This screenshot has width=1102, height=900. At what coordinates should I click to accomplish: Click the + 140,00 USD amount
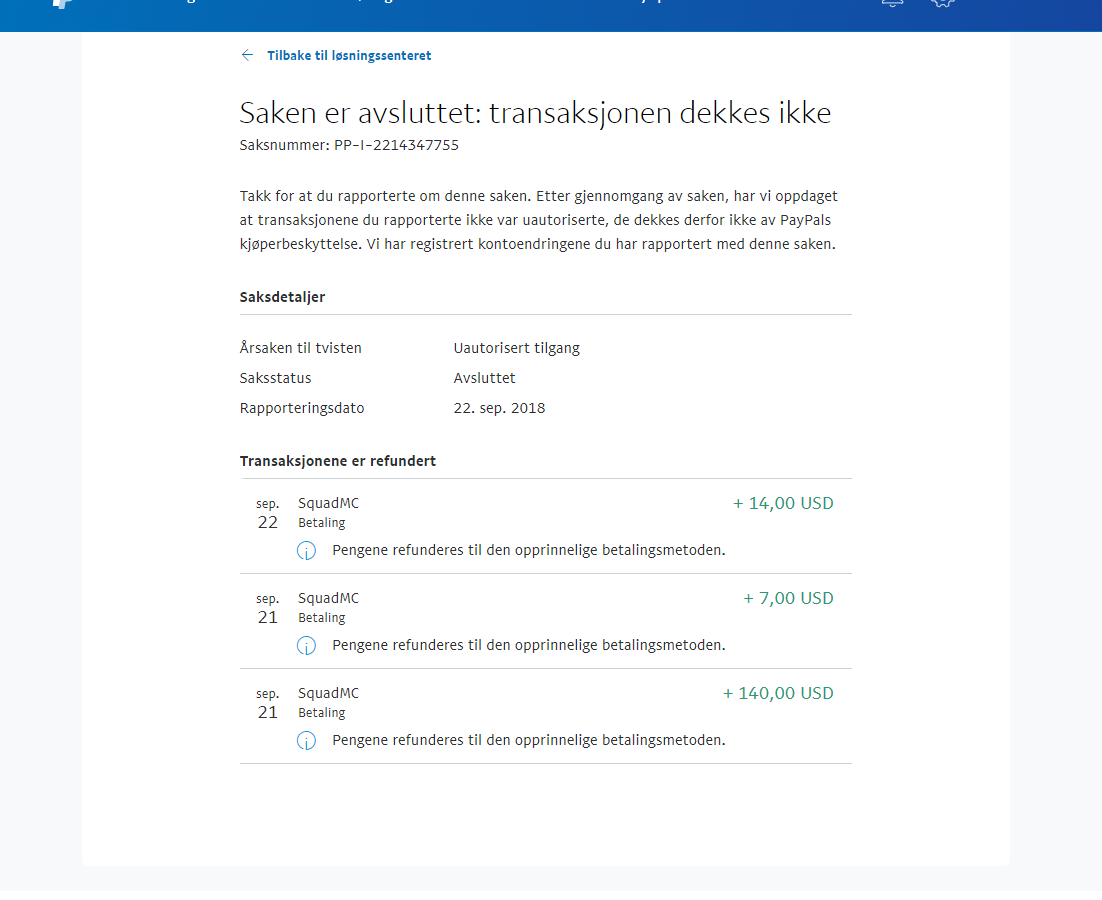(x=778, y=693)
